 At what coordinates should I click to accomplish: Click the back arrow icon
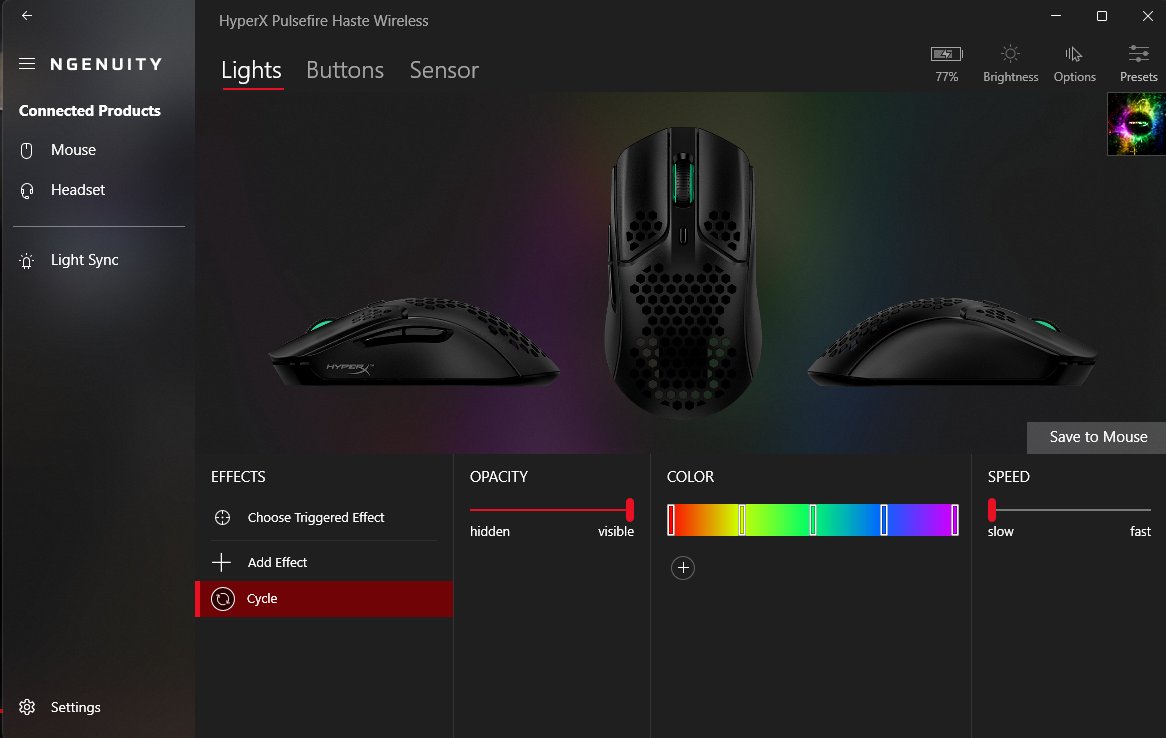pyautogui.click(x=27, y=16)
